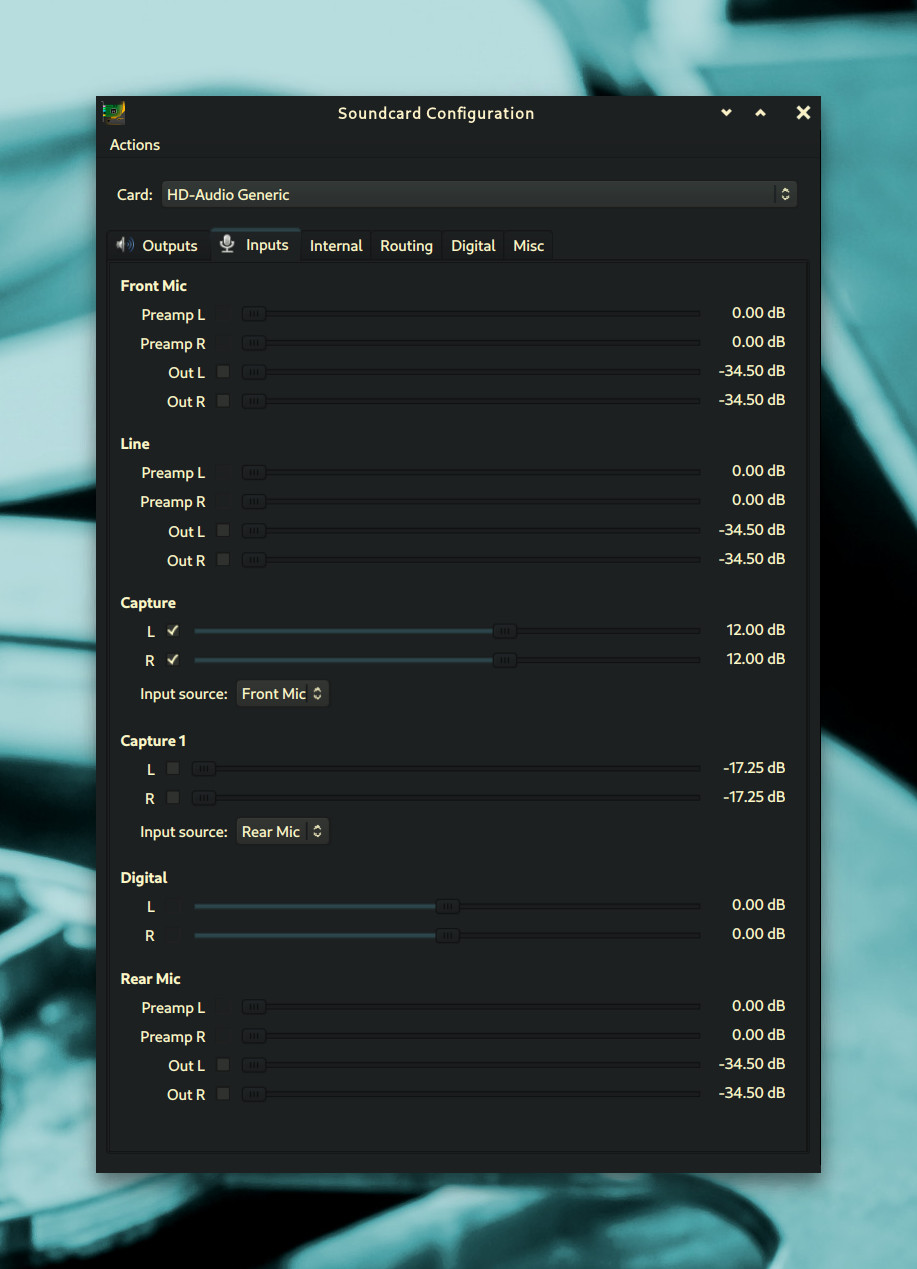Click the speaker icon on Outputs tab

(x=125, y=245)
